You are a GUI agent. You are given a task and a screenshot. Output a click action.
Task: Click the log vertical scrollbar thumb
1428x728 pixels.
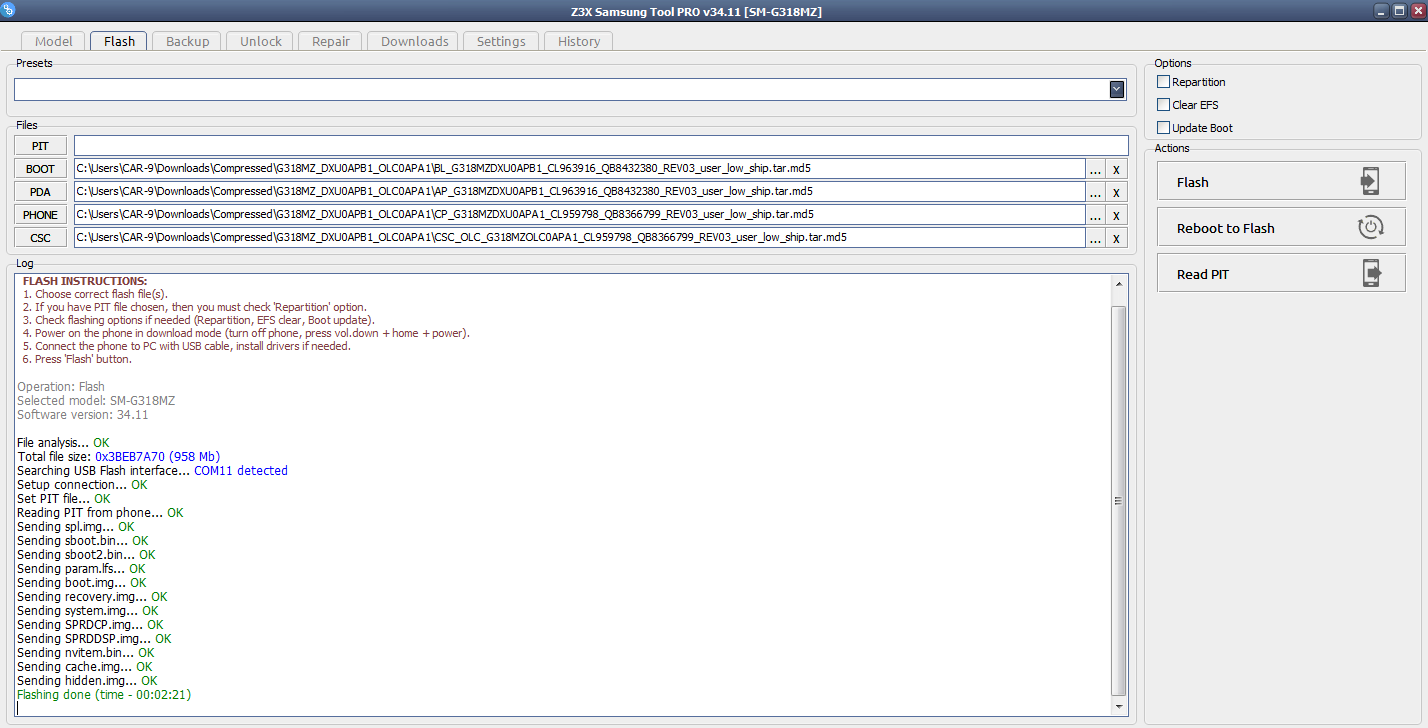1119,501
